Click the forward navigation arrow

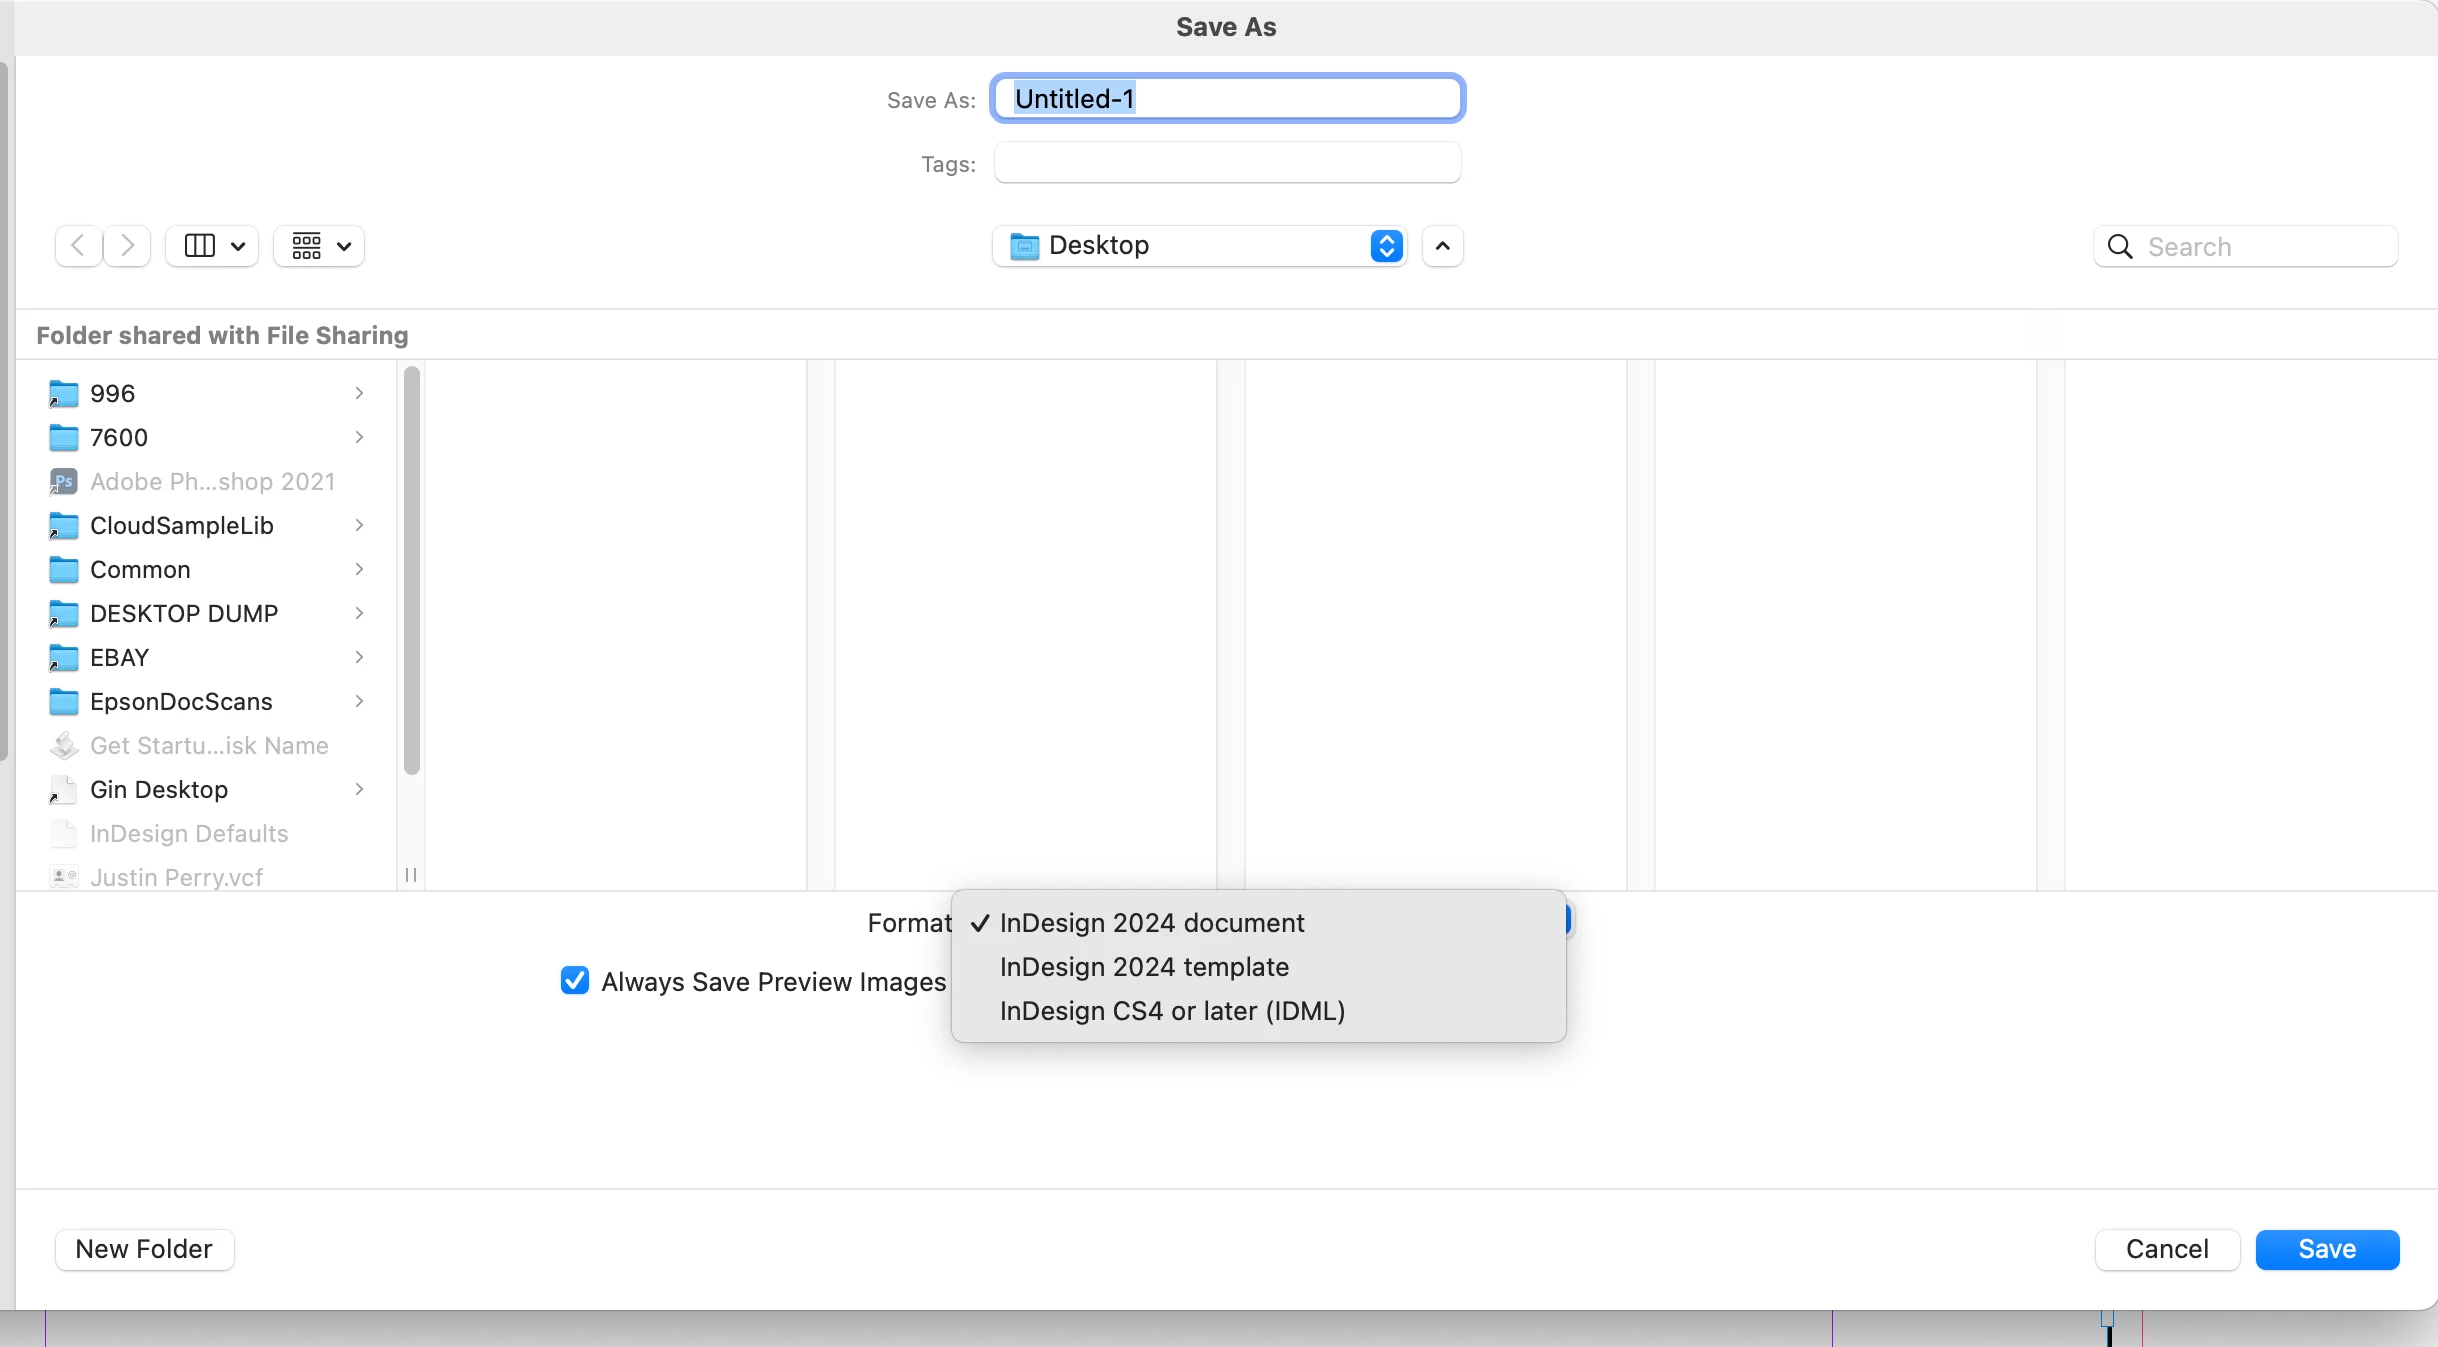(127, 246)
